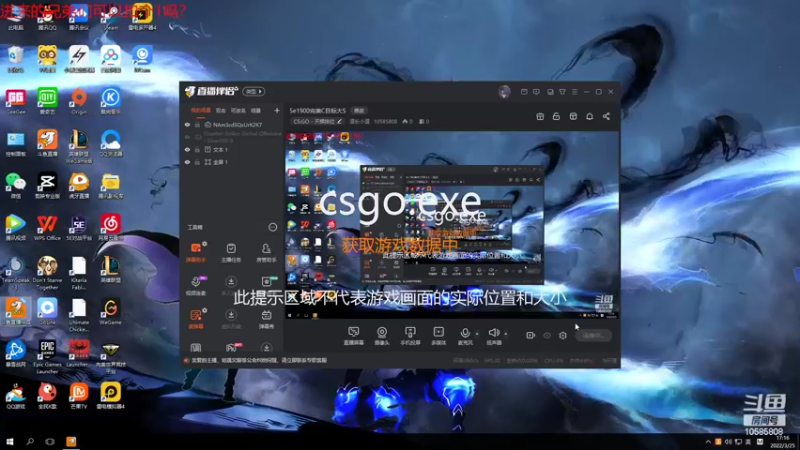
Task: Switch to the third scene tab
Action: click(238, 110)
